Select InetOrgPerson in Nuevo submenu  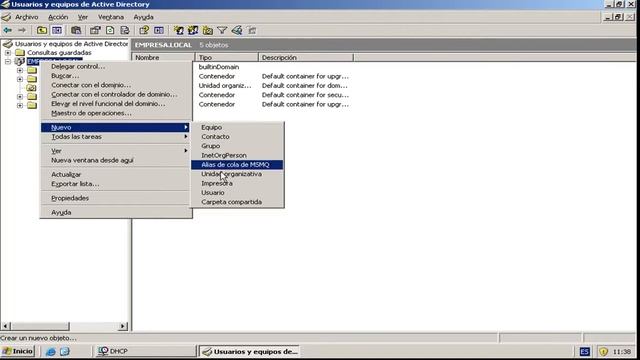click(237, 156)
